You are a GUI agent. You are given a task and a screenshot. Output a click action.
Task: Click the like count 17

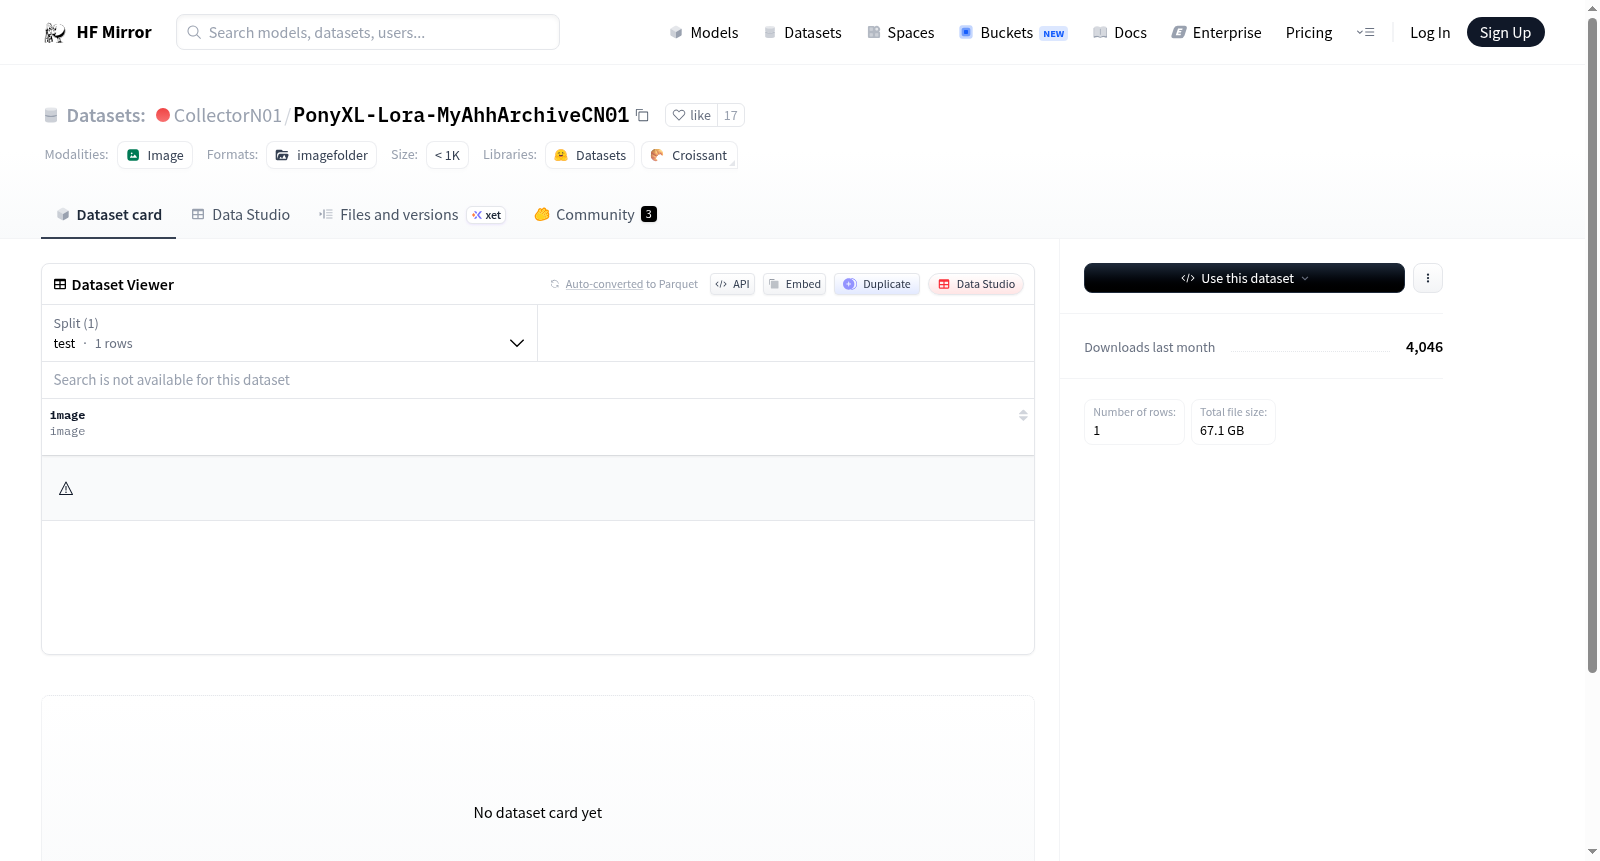coord(731,115)
